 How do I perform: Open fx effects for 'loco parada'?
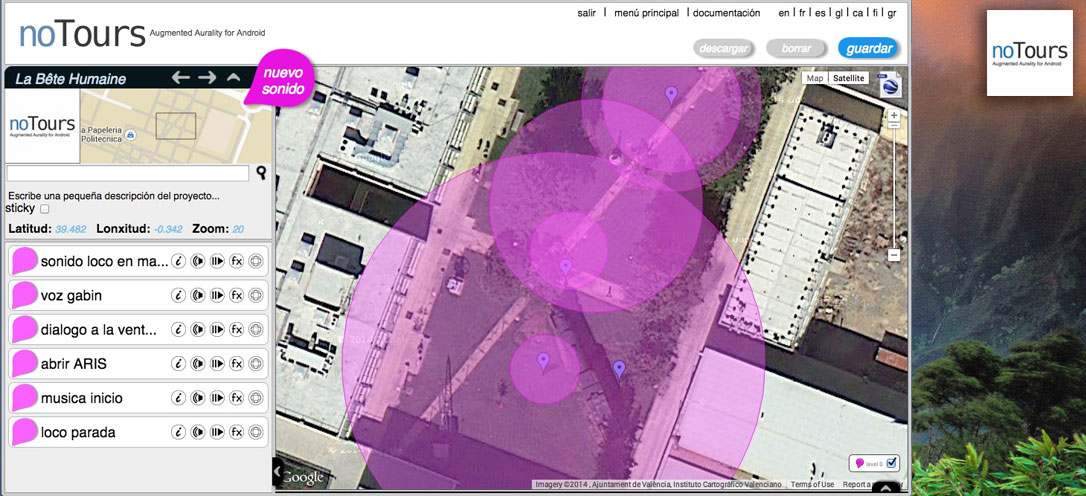237,432
